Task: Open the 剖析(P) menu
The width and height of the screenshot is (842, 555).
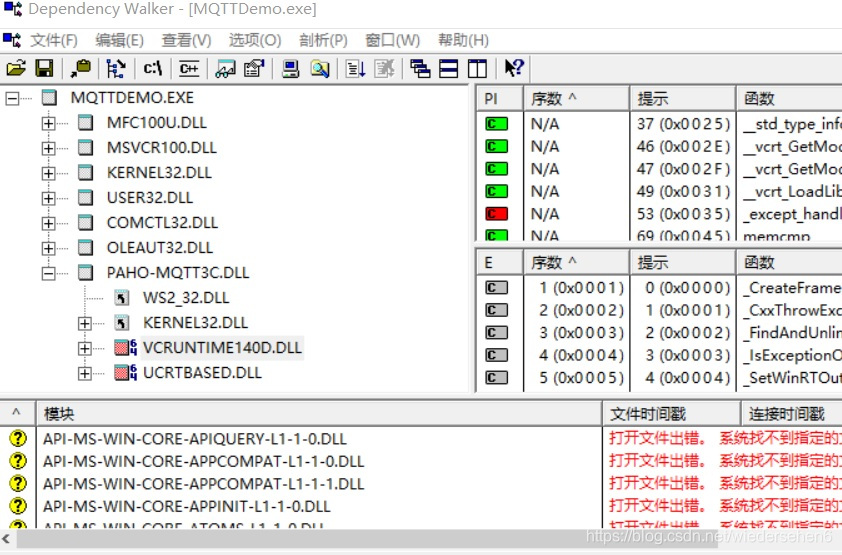Action: click(323, 40)
